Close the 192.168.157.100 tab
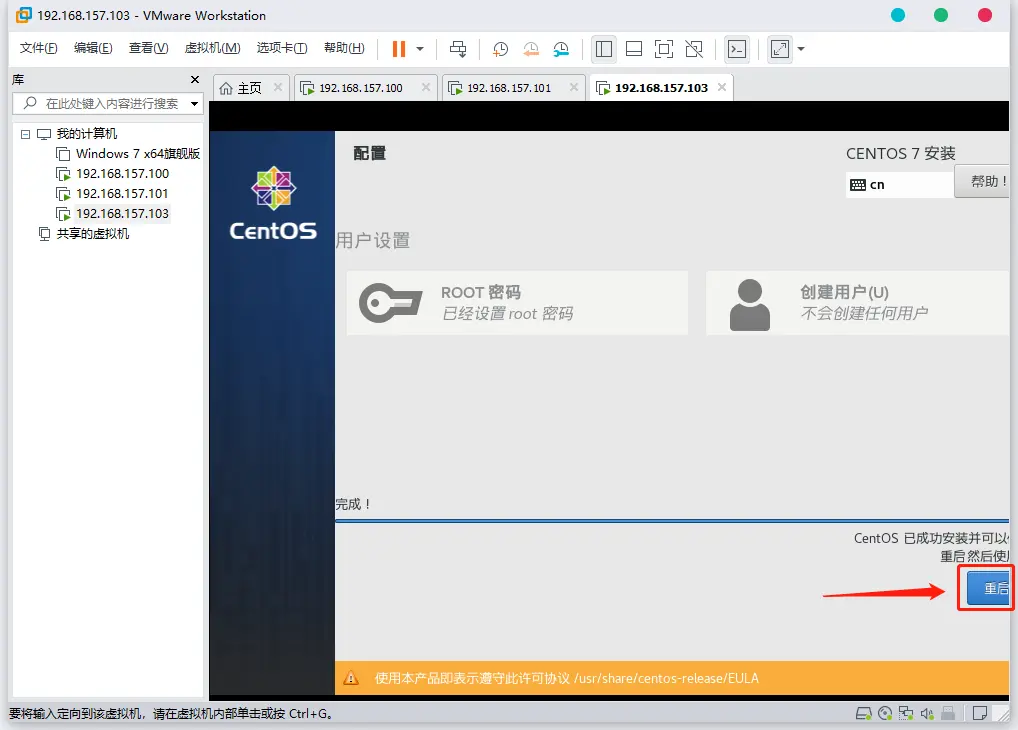The image size is (1018, 730). click(x=426, y=87)
